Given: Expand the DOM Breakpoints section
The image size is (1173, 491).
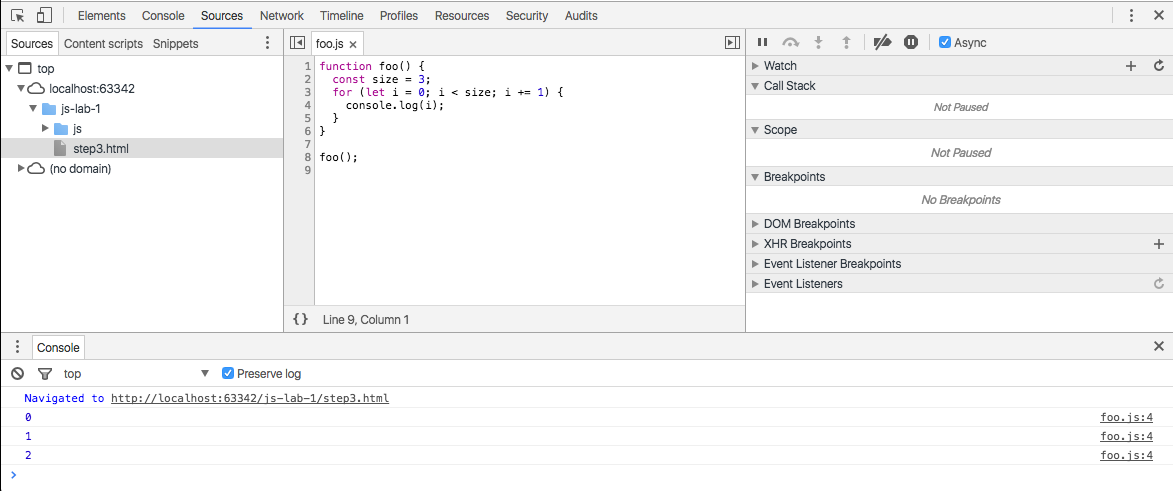Looking at the screenshot, I should pyautogui.click(x=808, y=224).
